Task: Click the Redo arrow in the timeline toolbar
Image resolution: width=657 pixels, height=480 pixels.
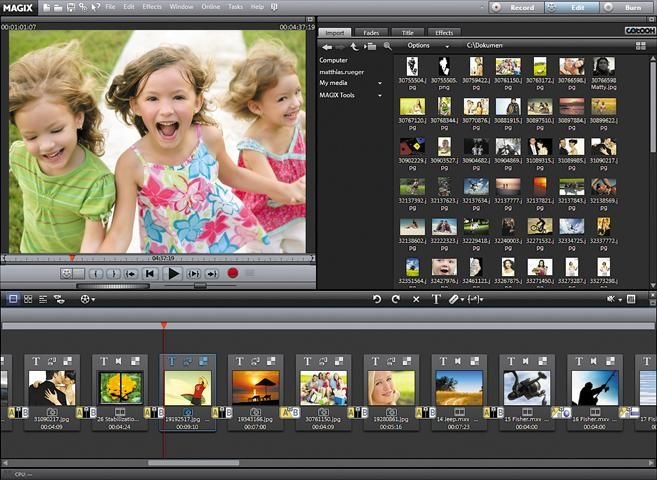Action: tap(396, 299)
